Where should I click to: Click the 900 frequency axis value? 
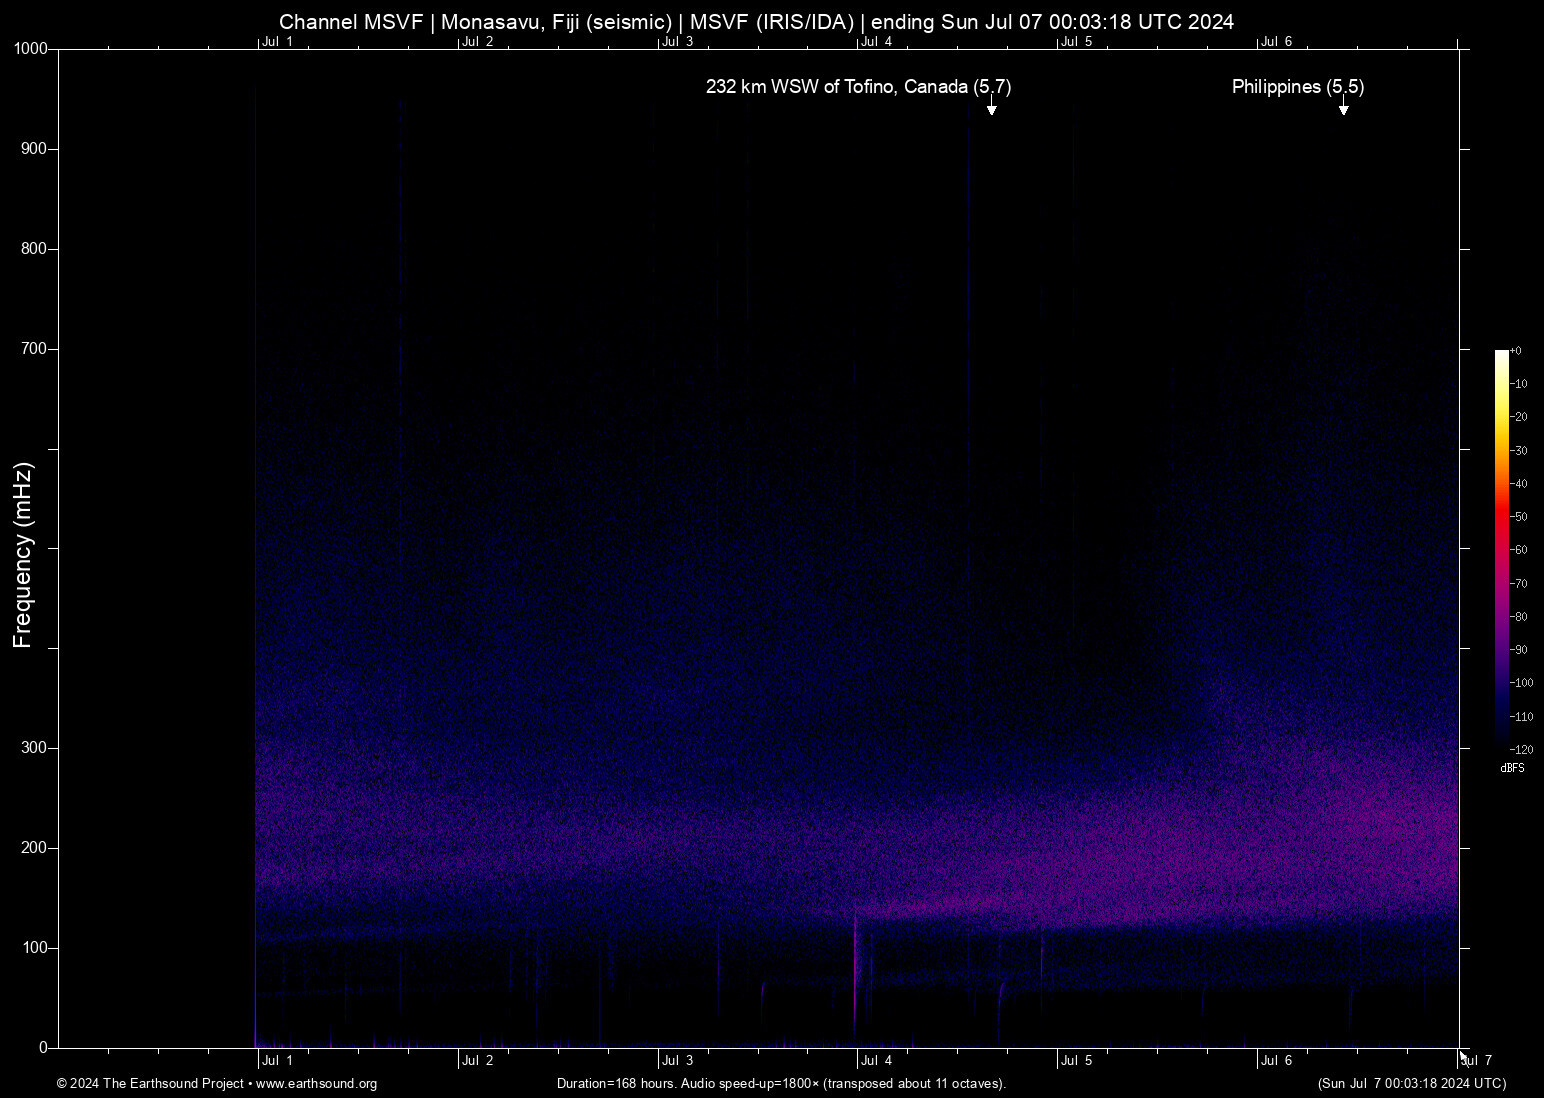tap(35, 149)
